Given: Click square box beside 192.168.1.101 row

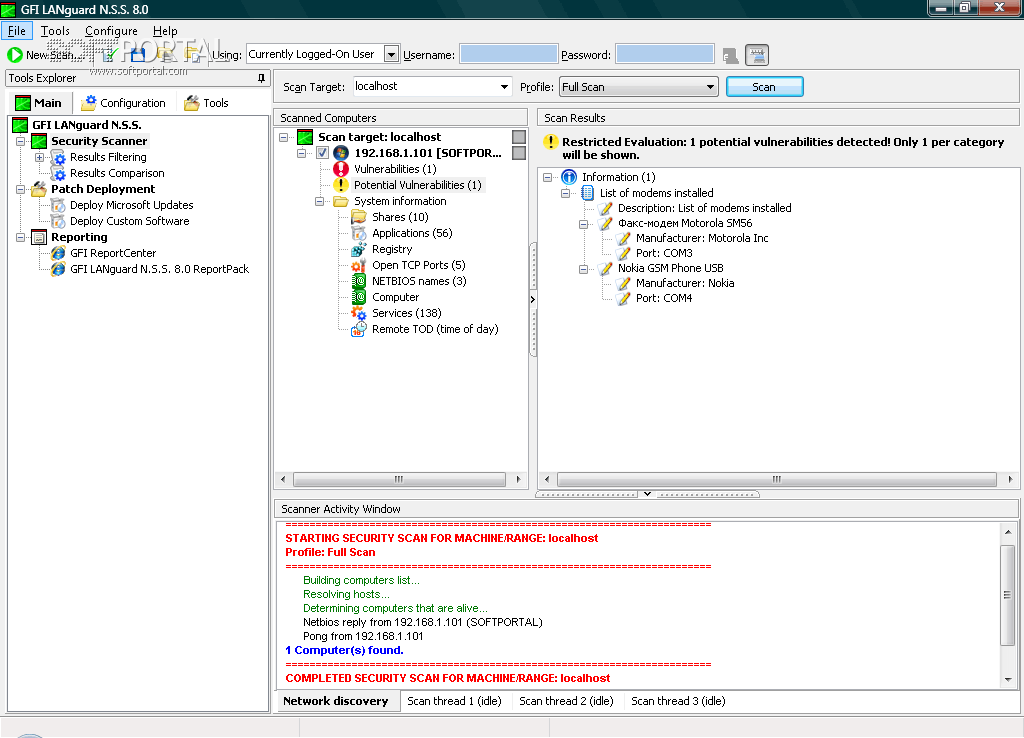Looking at the screenshot, I should [x=519, y=153].
